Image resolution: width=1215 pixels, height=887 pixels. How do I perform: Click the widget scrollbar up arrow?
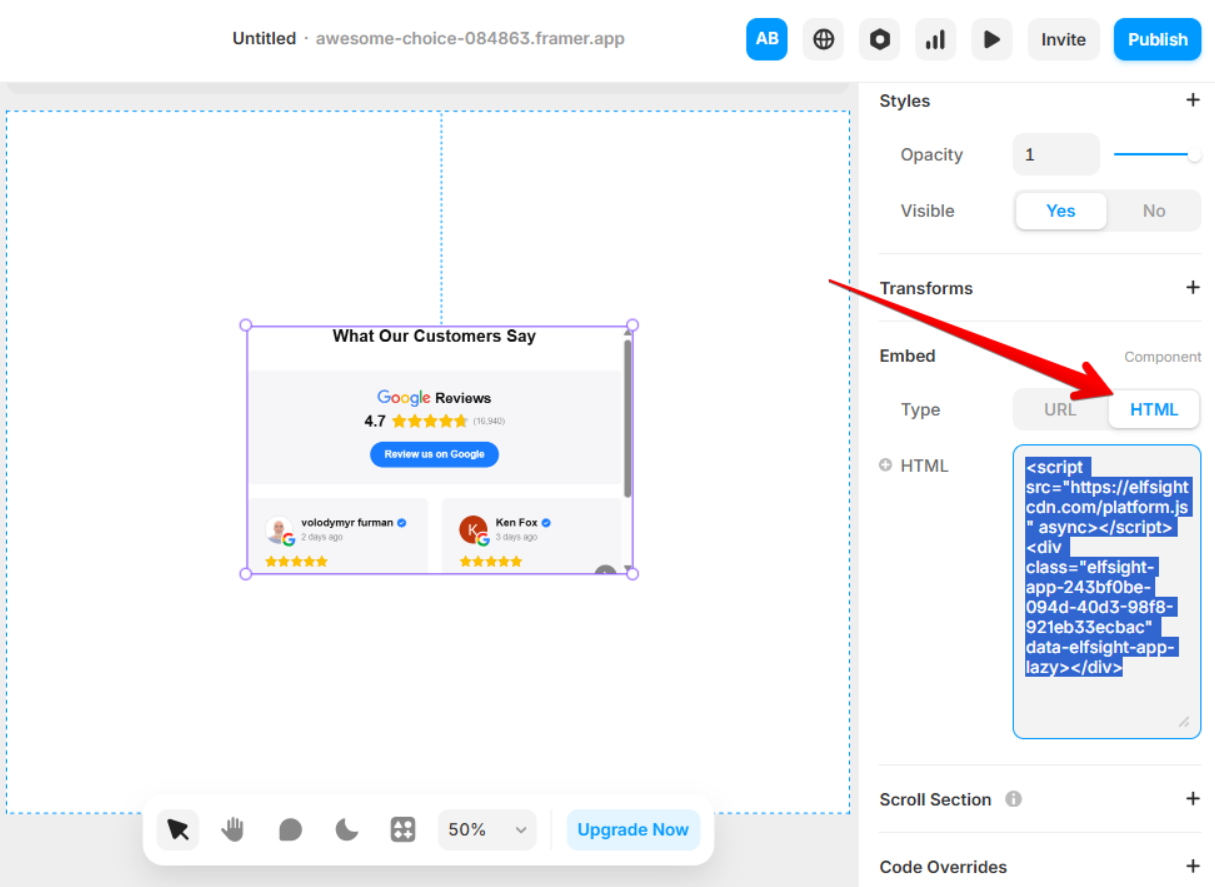point(628,332)
